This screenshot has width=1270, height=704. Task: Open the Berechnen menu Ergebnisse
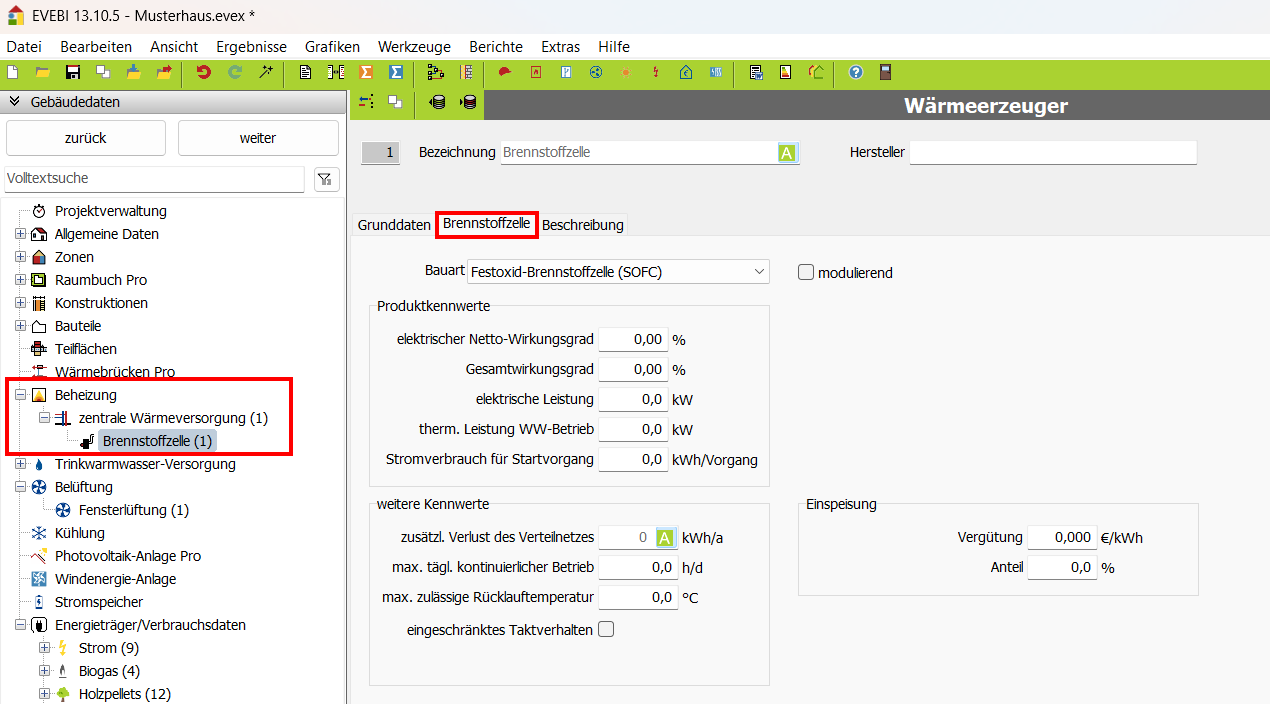pyautogui.click(x=251, y=47)
